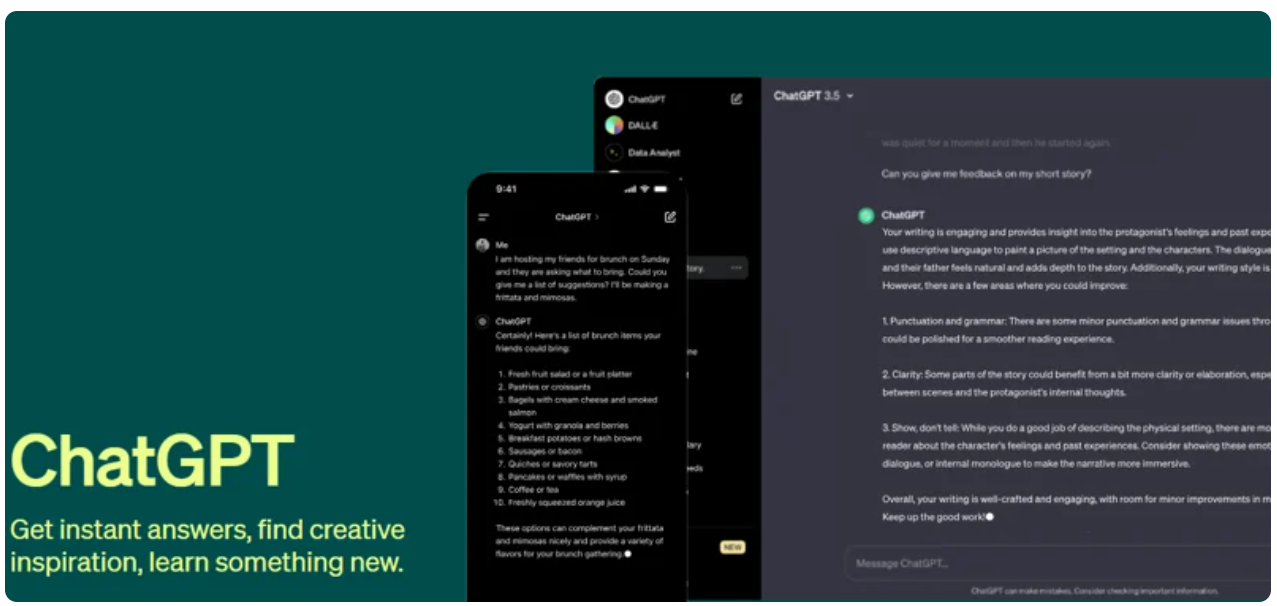Click 'Certainly! Here's a list of brunch' reply
Image resolution: width=1277 pixels, height=606 pixels.
pyautogui.click(x=578, y=342)
